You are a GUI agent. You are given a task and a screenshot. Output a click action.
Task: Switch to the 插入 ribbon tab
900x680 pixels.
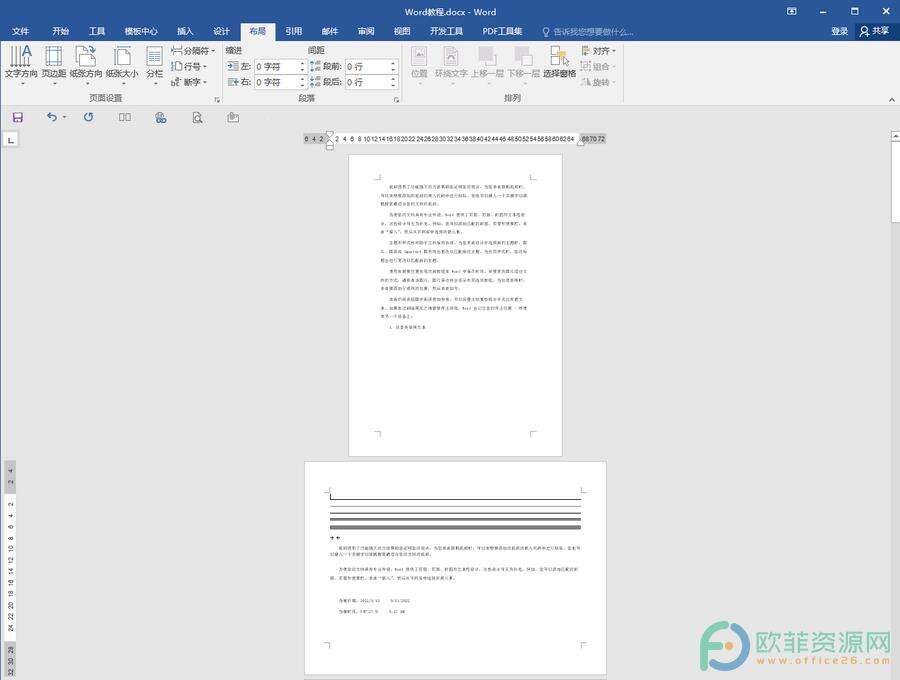click(184, 31)
